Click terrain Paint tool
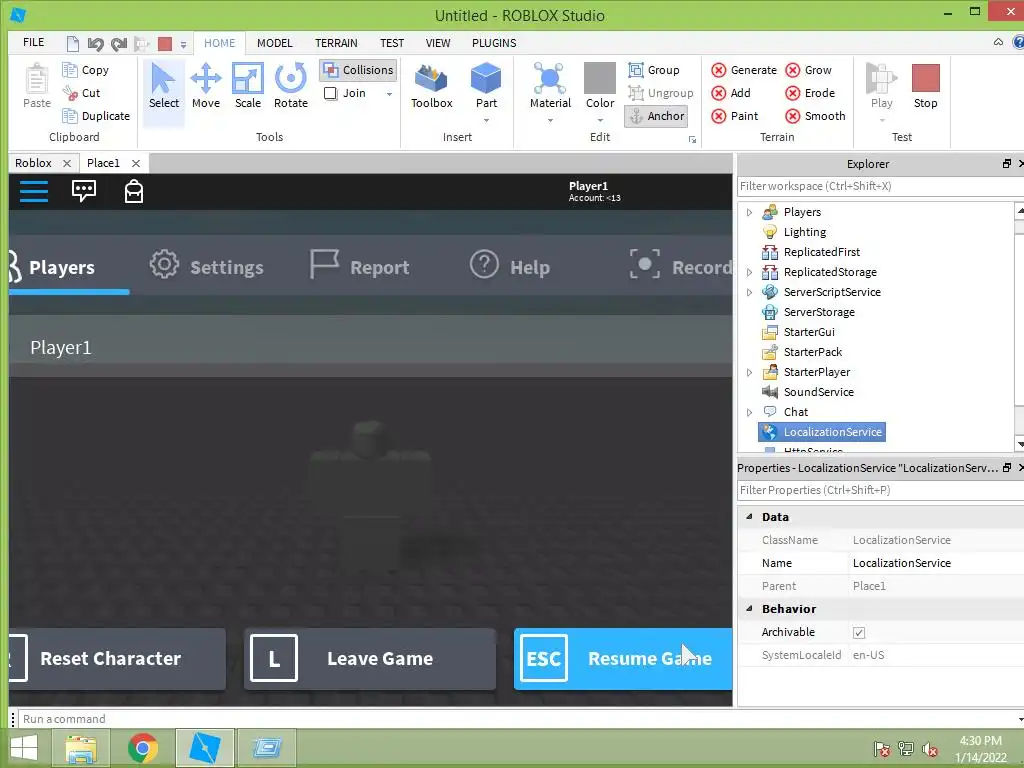This screenshot has width=1024, height=768. [735, 116]
